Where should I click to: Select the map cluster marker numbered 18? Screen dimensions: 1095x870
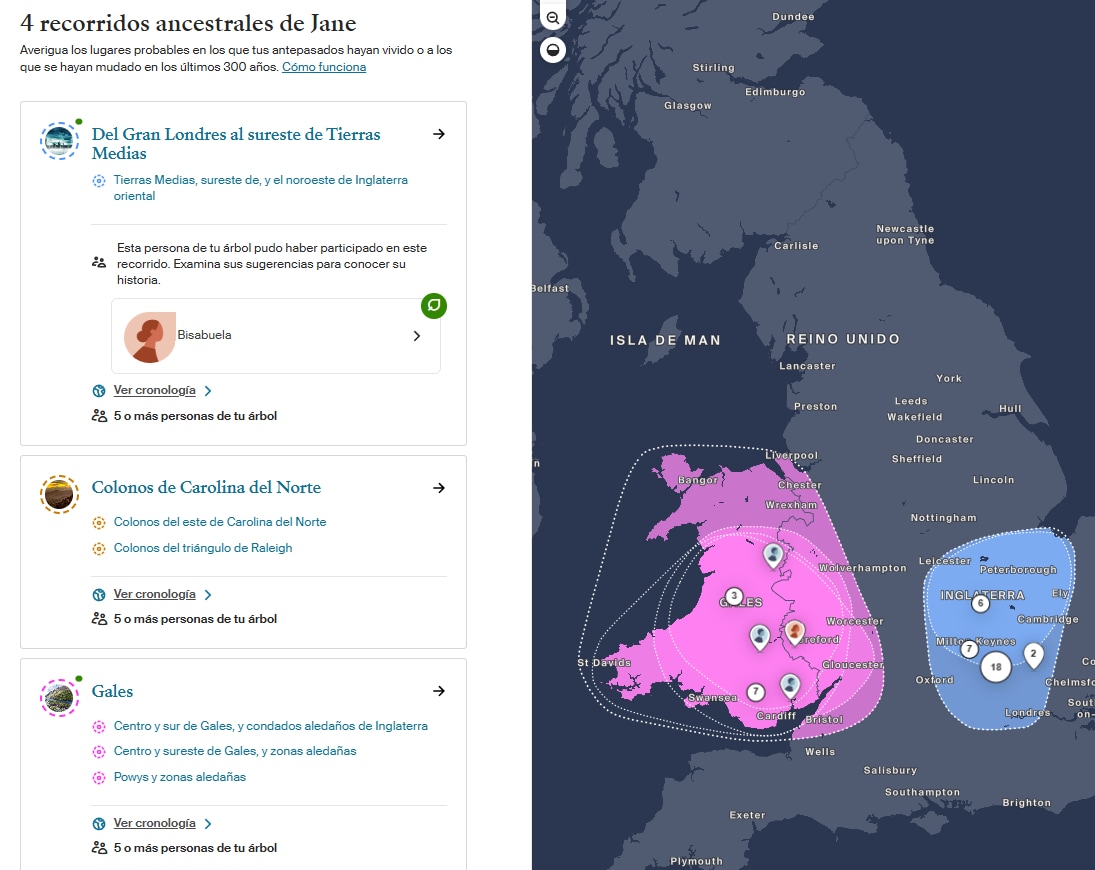[x=996, y=667]
